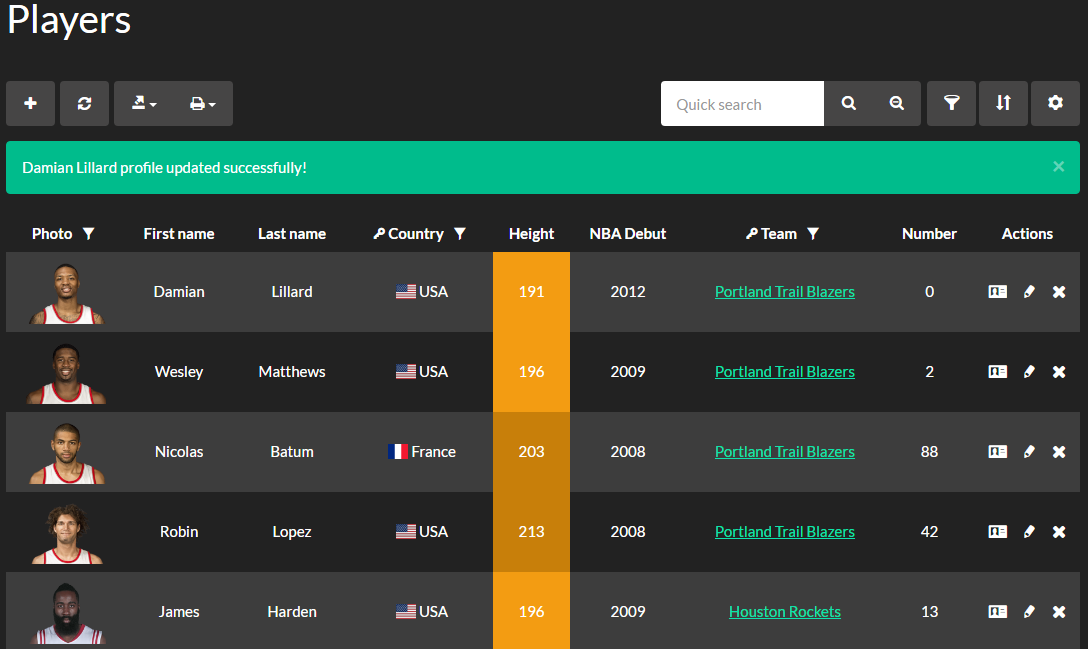This screenshot has width=1088, height=649.
Task: Open the Team column filter
Action: point(813,234)
